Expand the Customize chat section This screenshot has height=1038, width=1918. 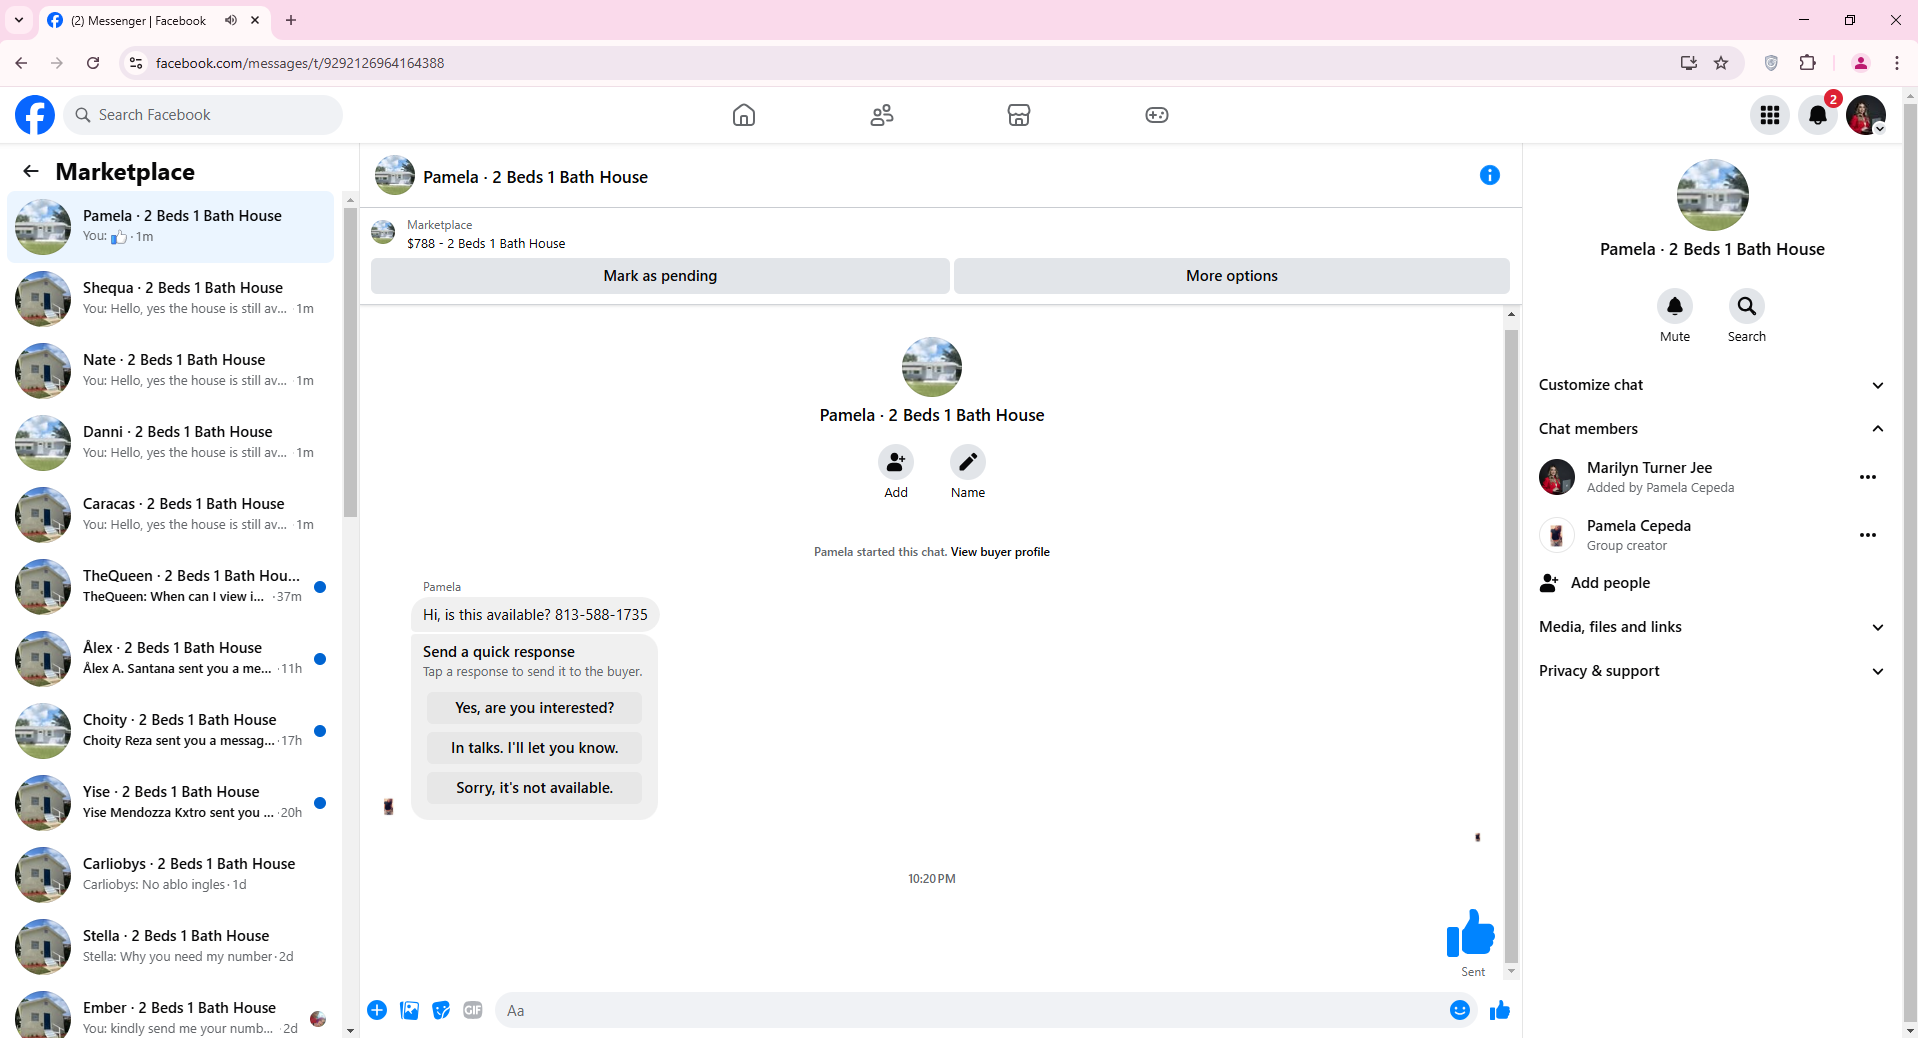point(1711,385)
